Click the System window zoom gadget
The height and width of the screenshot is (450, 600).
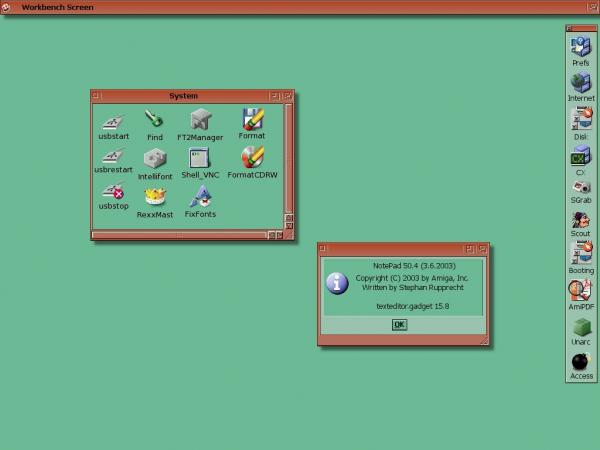(274, 96)
